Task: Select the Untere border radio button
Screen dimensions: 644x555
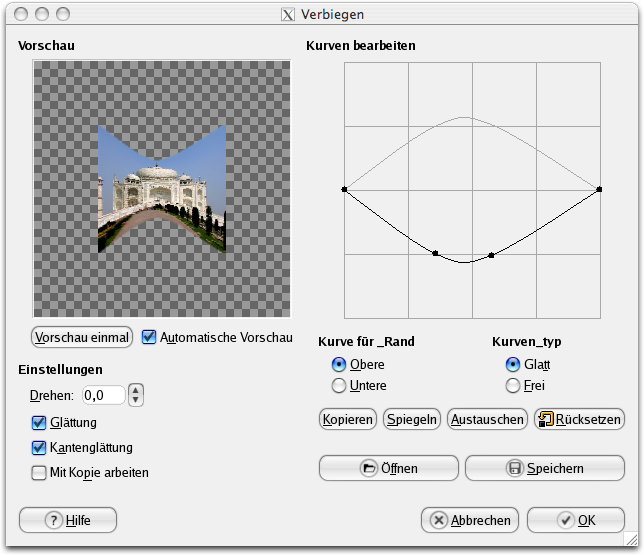Action: point(340,385)
